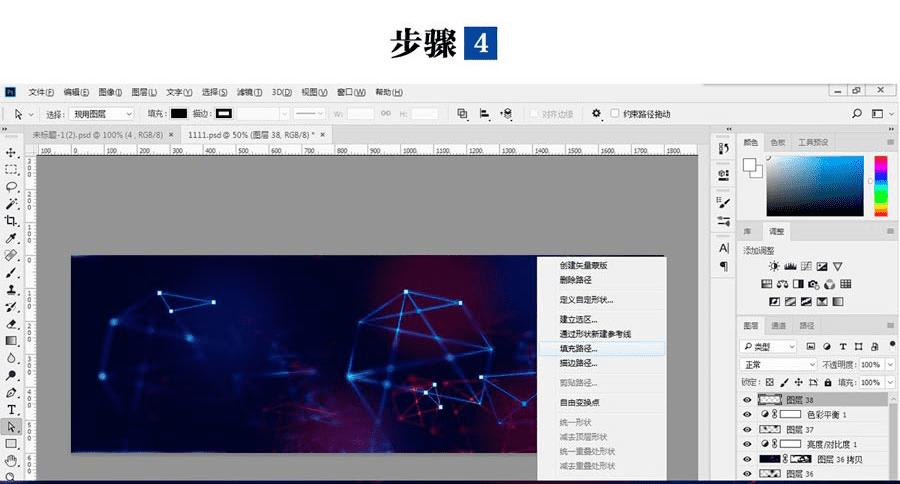Hide 亮度/对比度 1 layer

pos(747,444)
